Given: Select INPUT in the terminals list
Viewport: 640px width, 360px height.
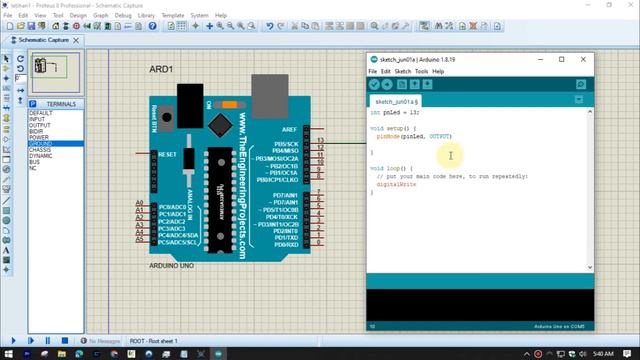Looking at the screenshot, I should [56, 119].
